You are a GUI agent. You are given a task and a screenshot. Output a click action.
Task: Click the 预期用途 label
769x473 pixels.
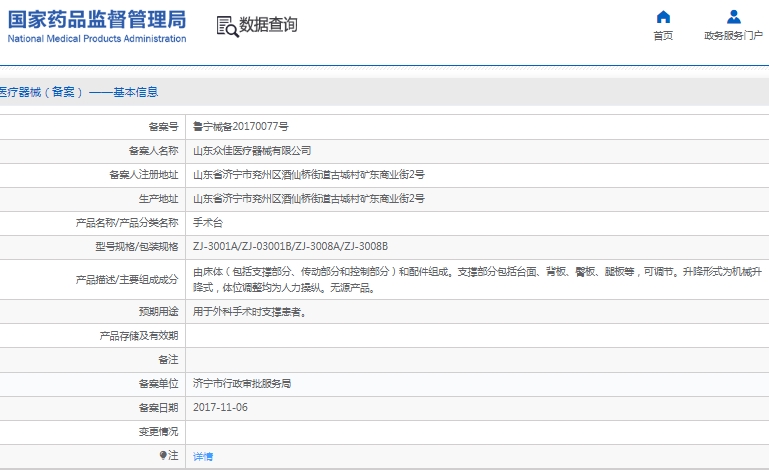[158, 312]
